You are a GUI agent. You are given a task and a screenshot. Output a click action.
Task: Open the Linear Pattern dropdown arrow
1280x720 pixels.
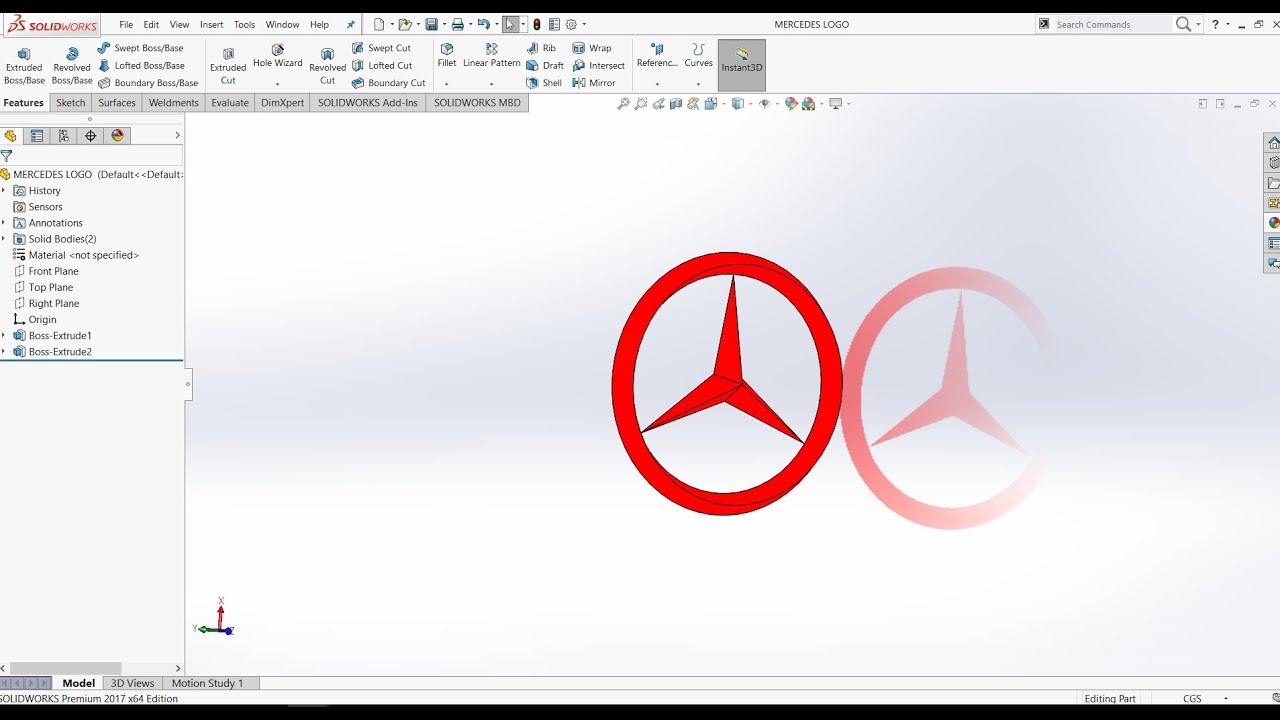coord(491,84)
